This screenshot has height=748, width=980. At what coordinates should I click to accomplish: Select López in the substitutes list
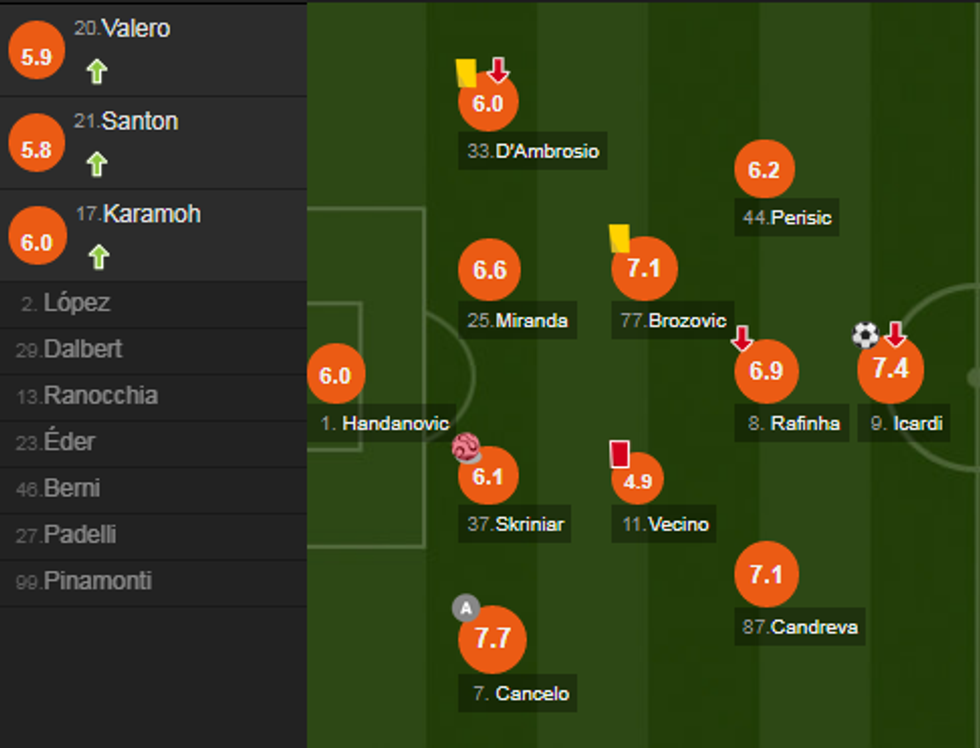(x=77, y=303)
